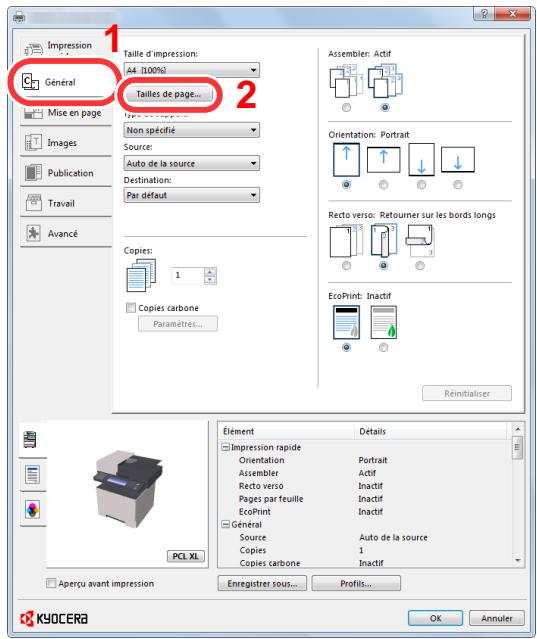This screenshot has height=639, width=537.
Task: Click the details list scroll down arrow
Action: tap(517, 560)
